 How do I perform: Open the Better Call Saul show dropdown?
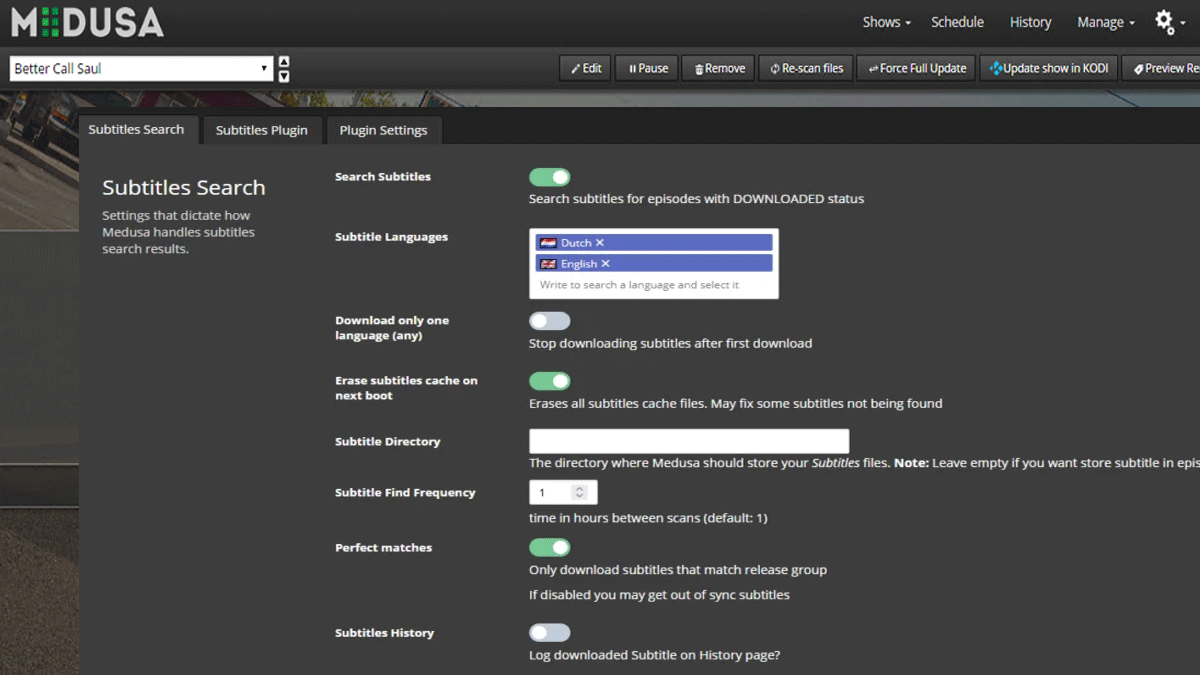coord(141,68)
